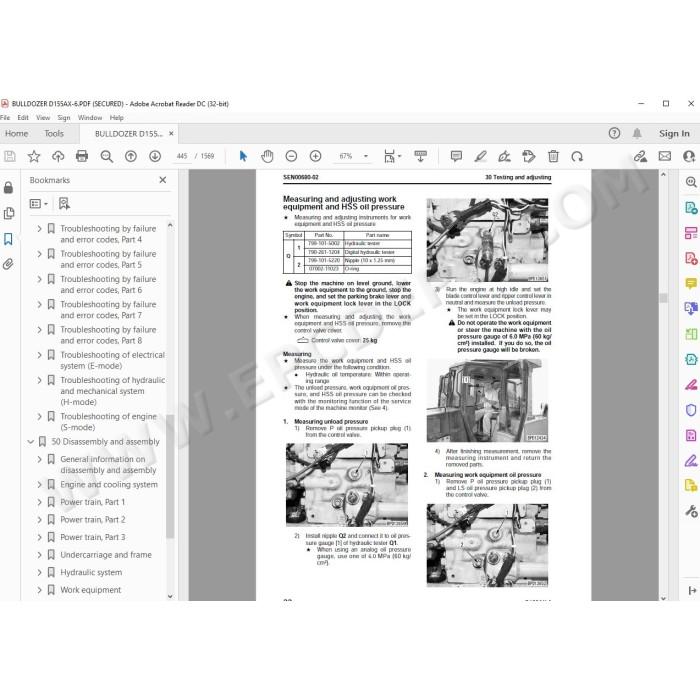This screenshot has width=700, height=700.
Task: Open the bookmarks options dropdown
Action: 38,204
